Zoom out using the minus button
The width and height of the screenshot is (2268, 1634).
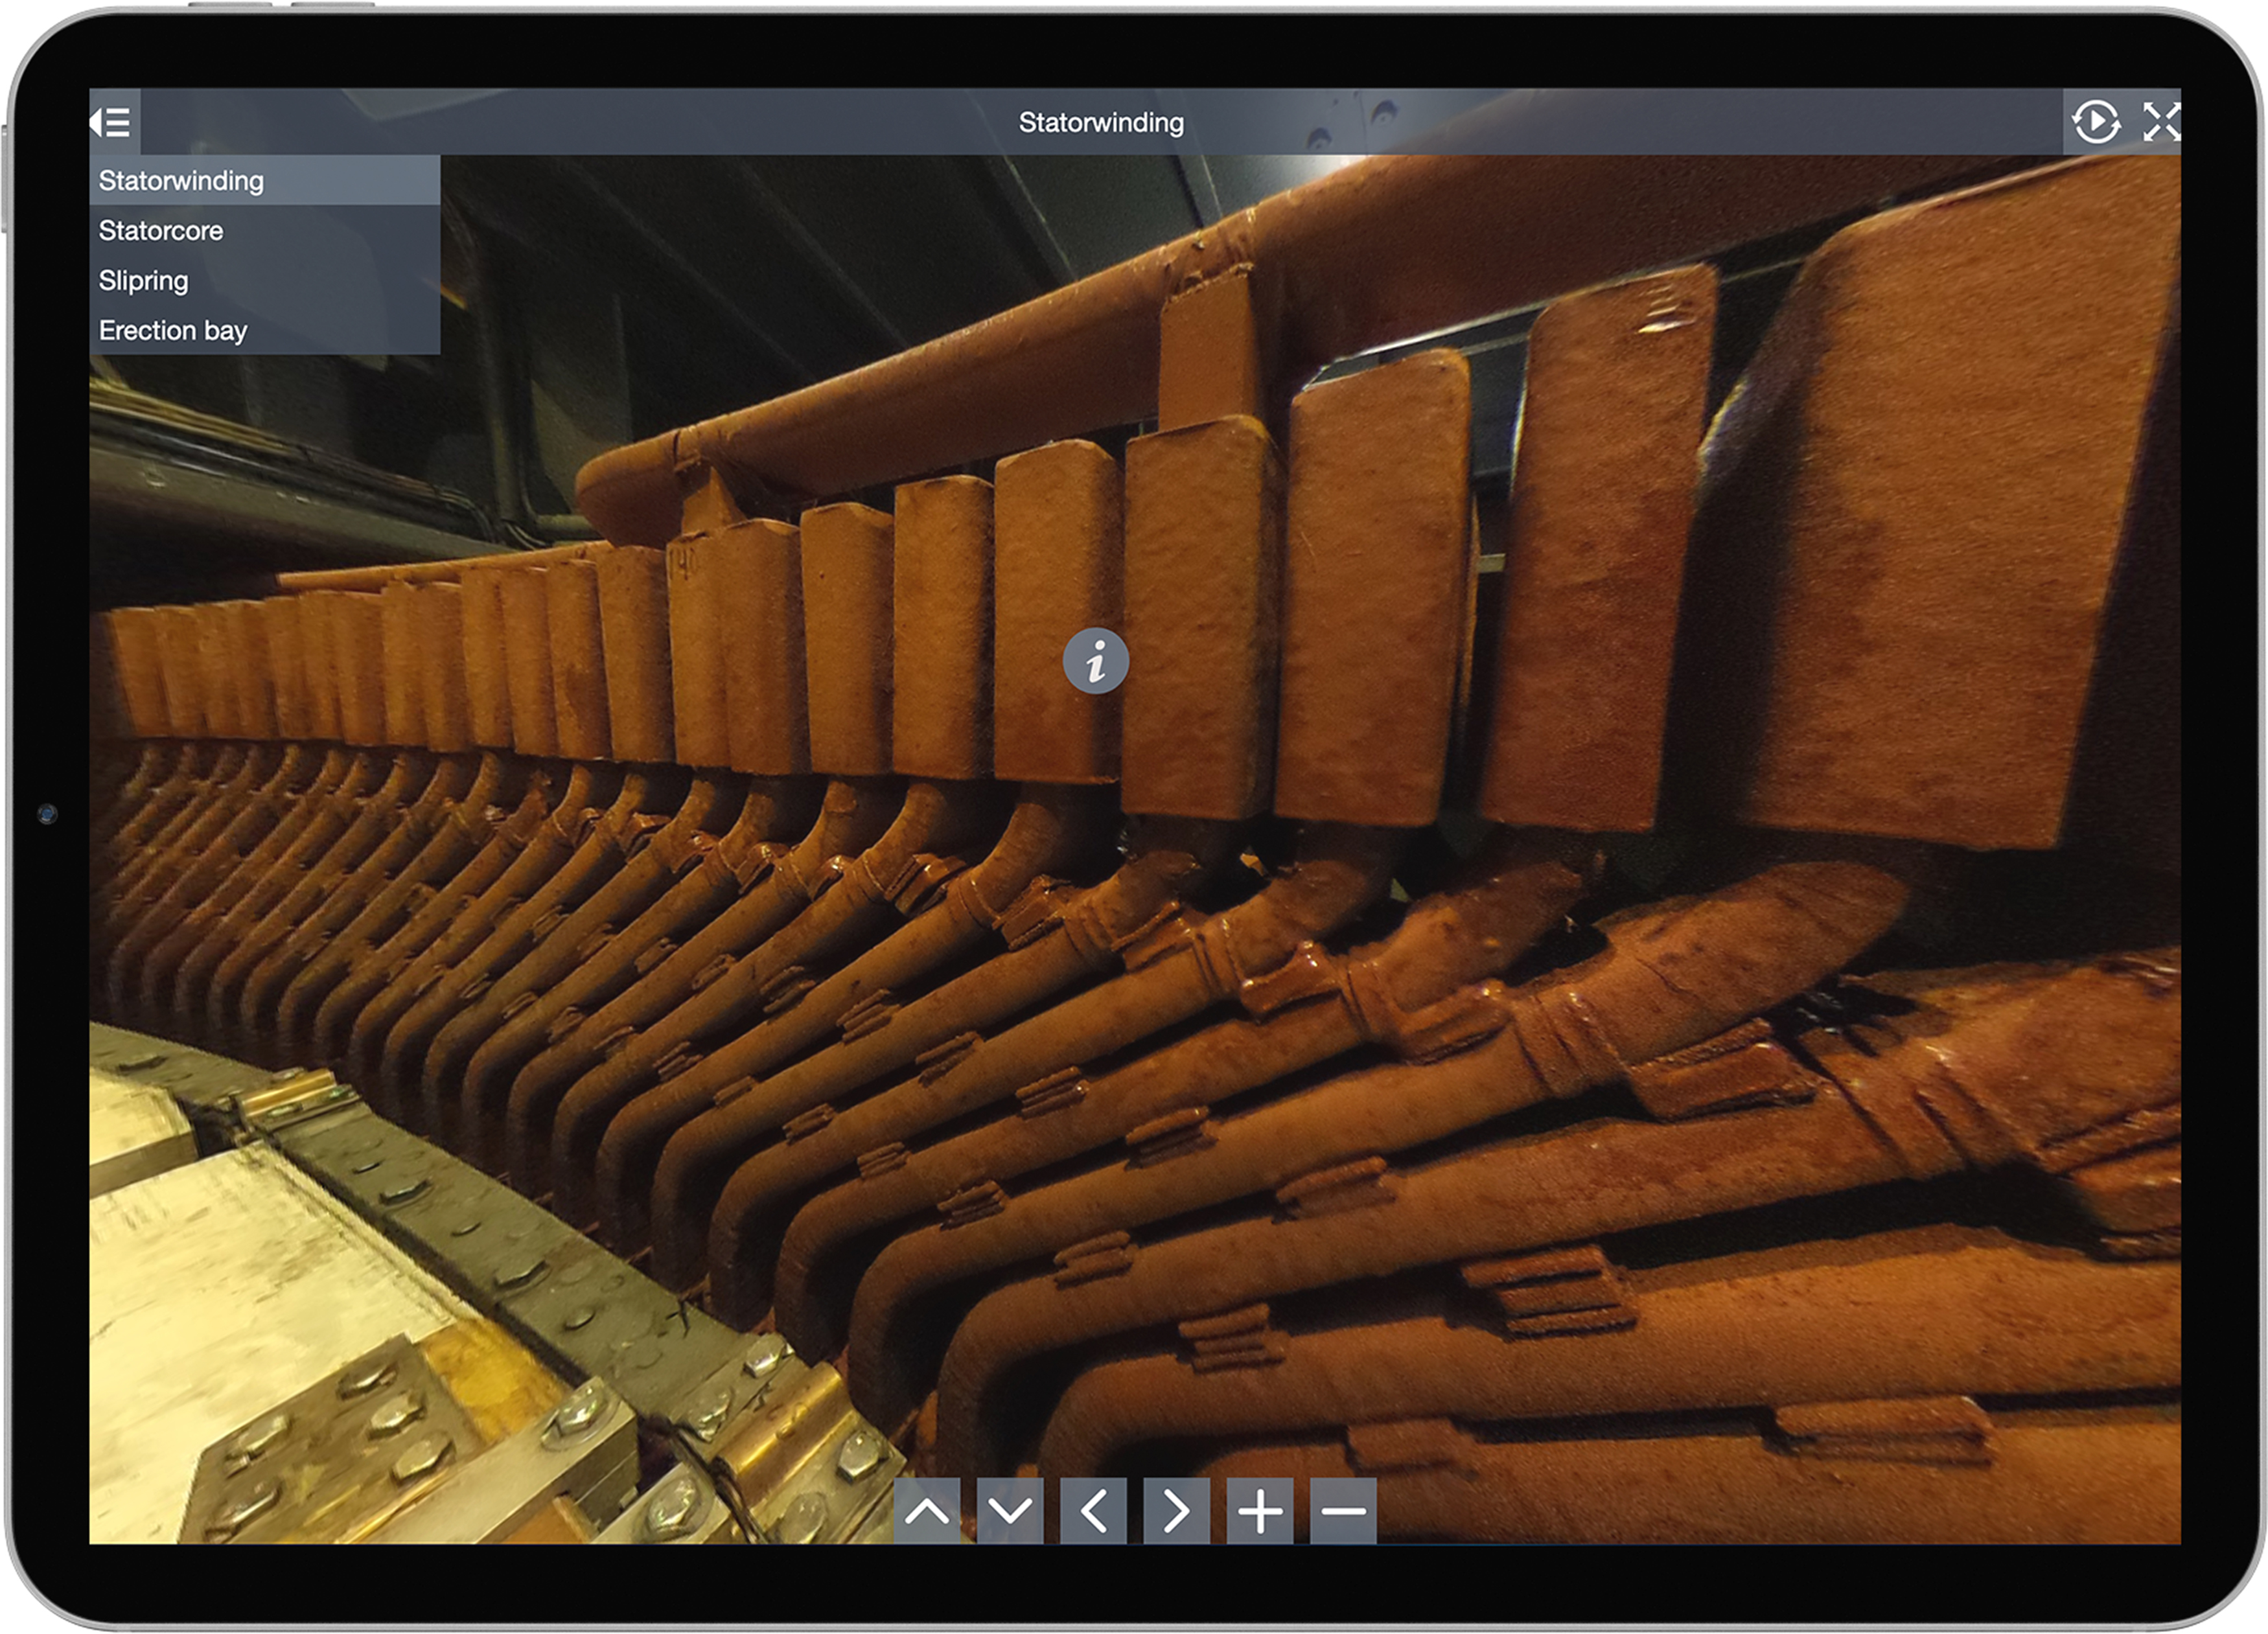tap(1343, 1510)
